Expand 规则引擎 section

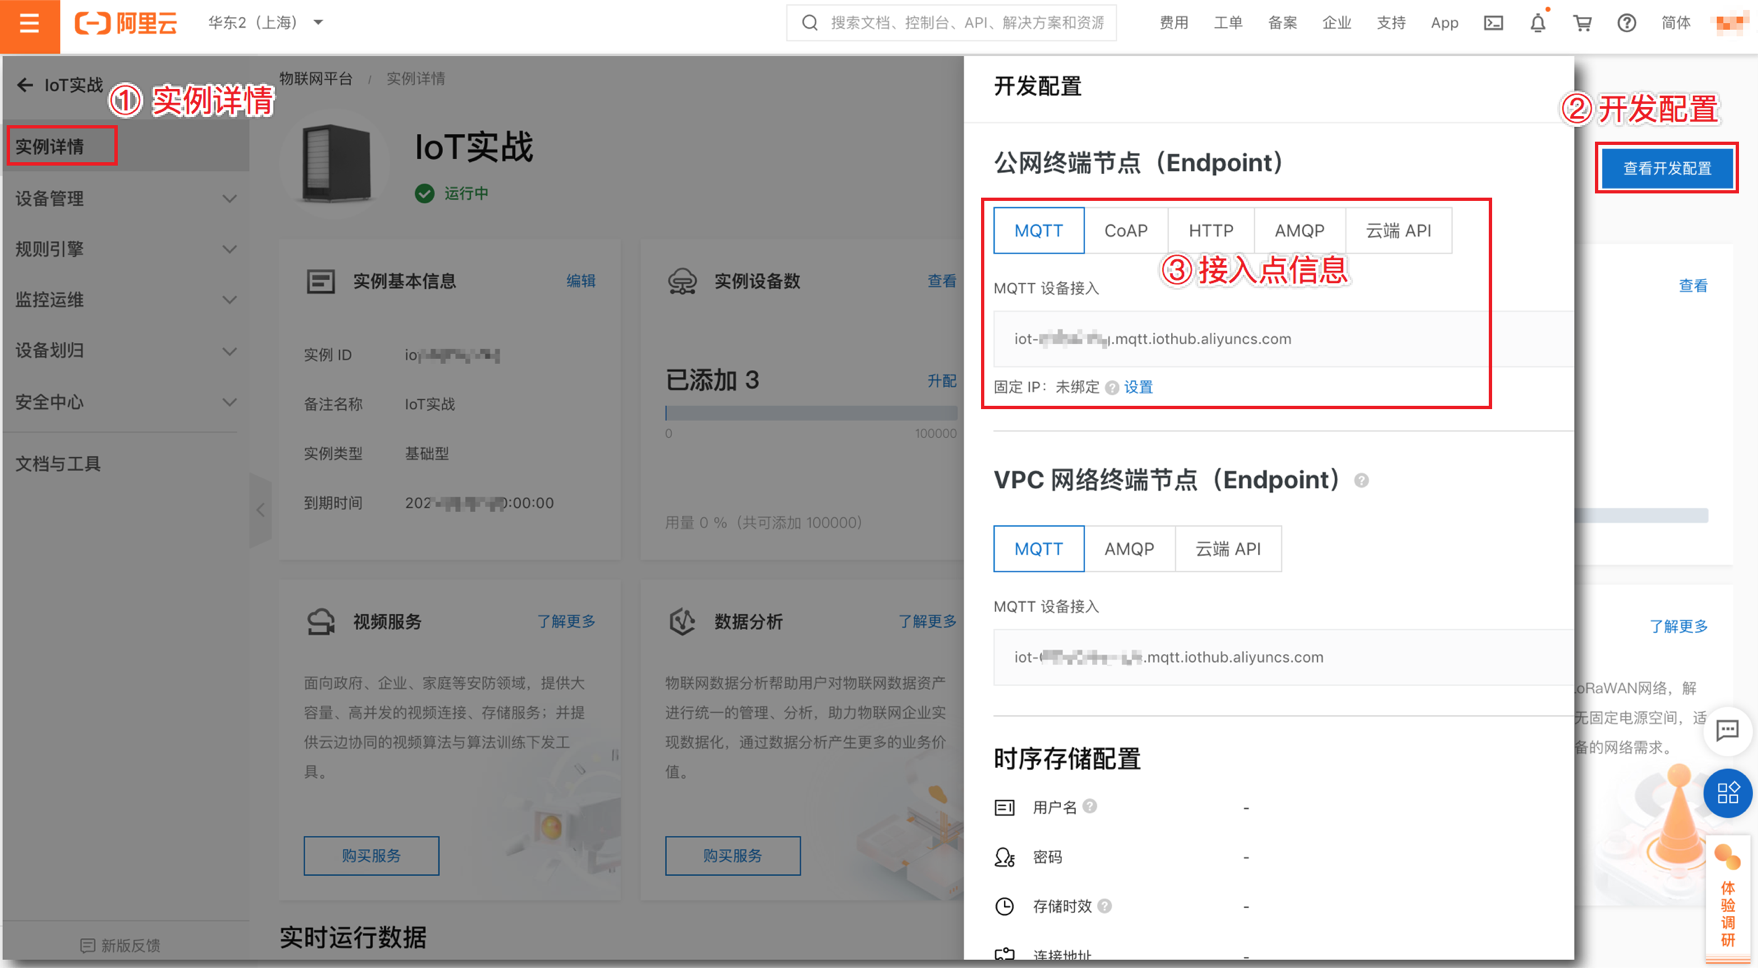pyautogui.click(x=126, y=249)
